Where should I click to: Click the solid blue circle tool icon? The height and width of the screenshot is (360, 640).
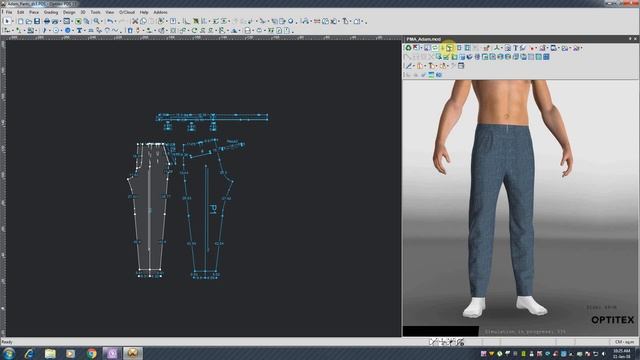point(68,31)
